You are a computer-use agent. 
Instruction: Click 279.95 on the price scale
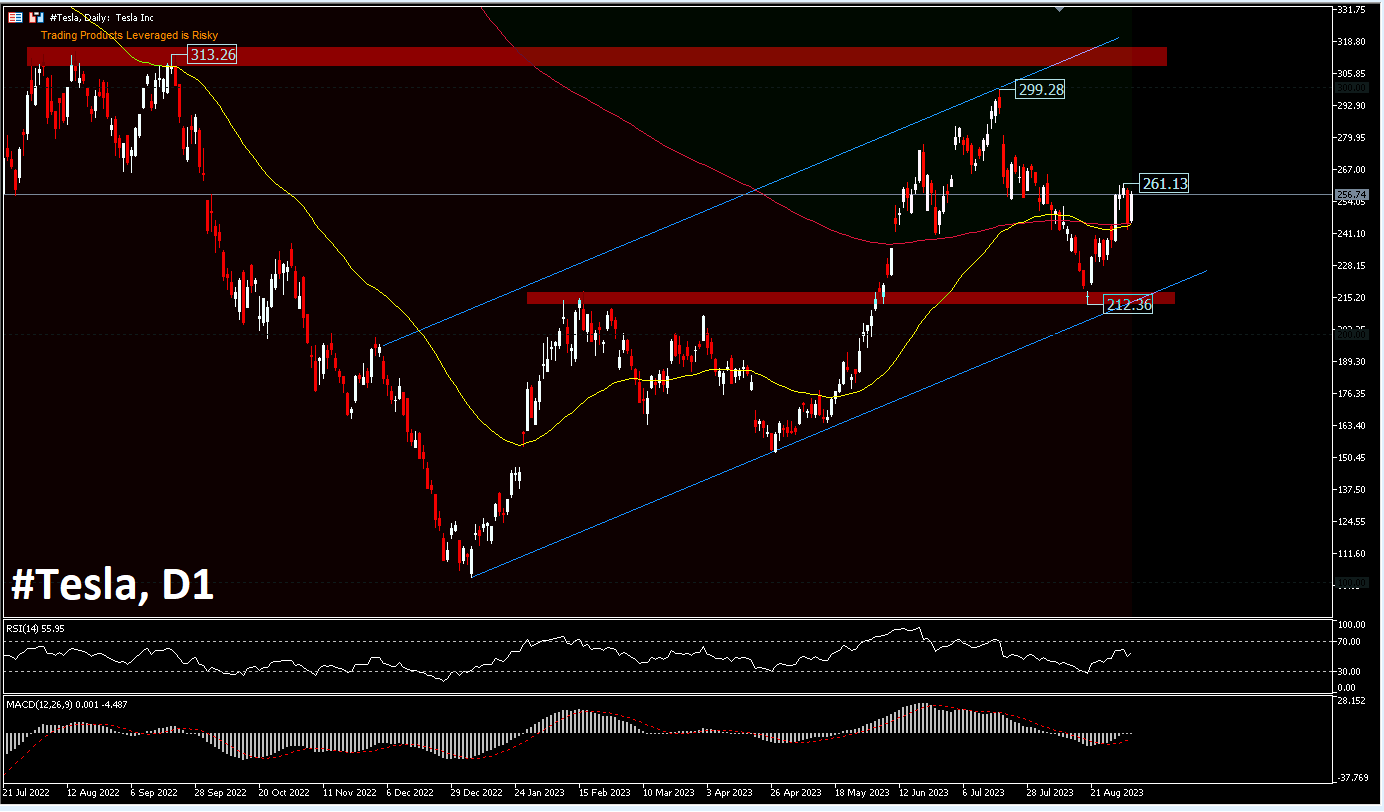click(1353, 138)
